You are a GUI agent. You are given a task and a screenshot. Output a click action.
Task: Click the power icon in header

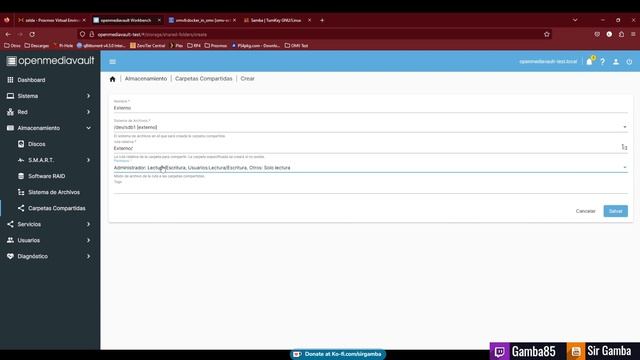[629, 62]
